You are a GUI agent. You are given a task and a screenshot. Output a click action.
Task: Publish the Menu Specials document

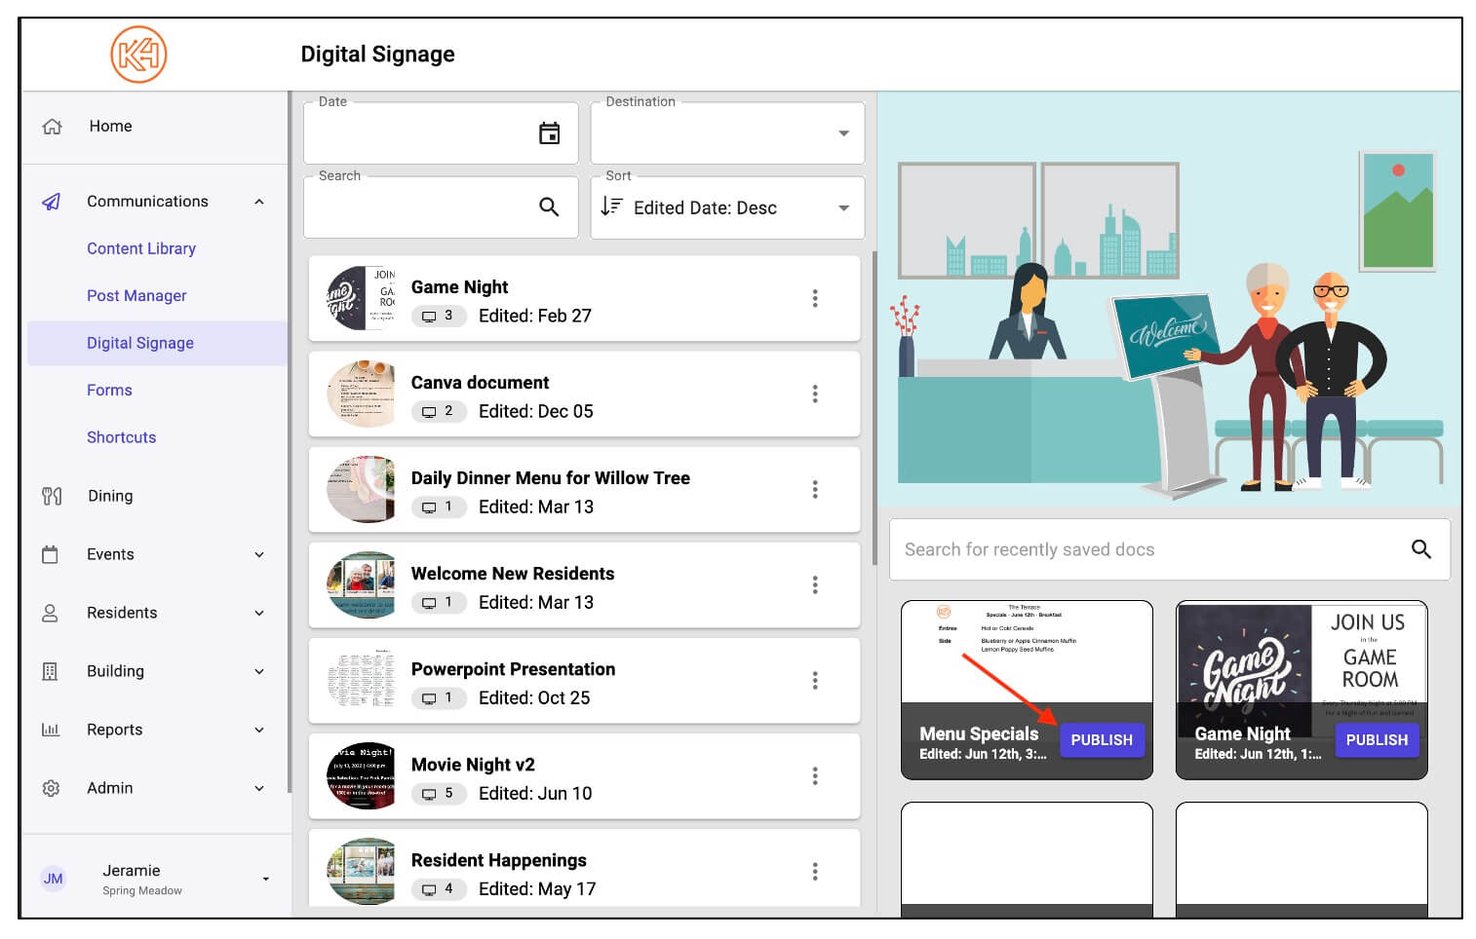tap(1101, 740)
